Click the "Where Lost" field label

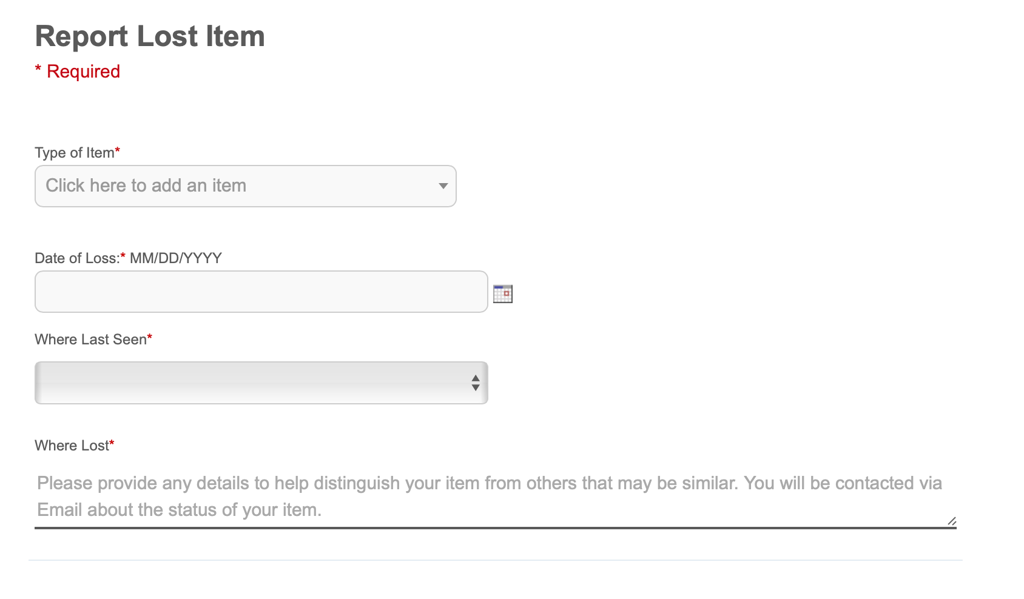point(71,446)
